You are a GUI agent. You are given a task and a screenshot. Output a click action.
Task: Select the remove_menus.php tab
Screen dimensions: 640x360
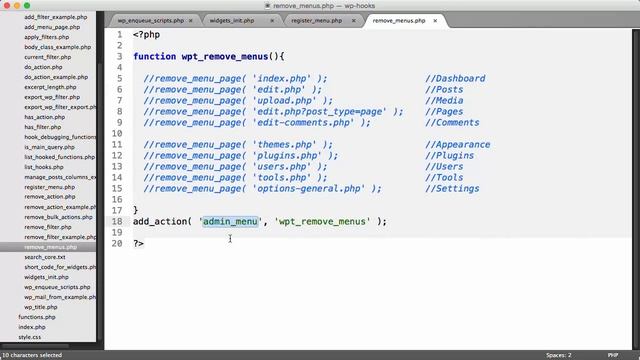coord(399,20)
